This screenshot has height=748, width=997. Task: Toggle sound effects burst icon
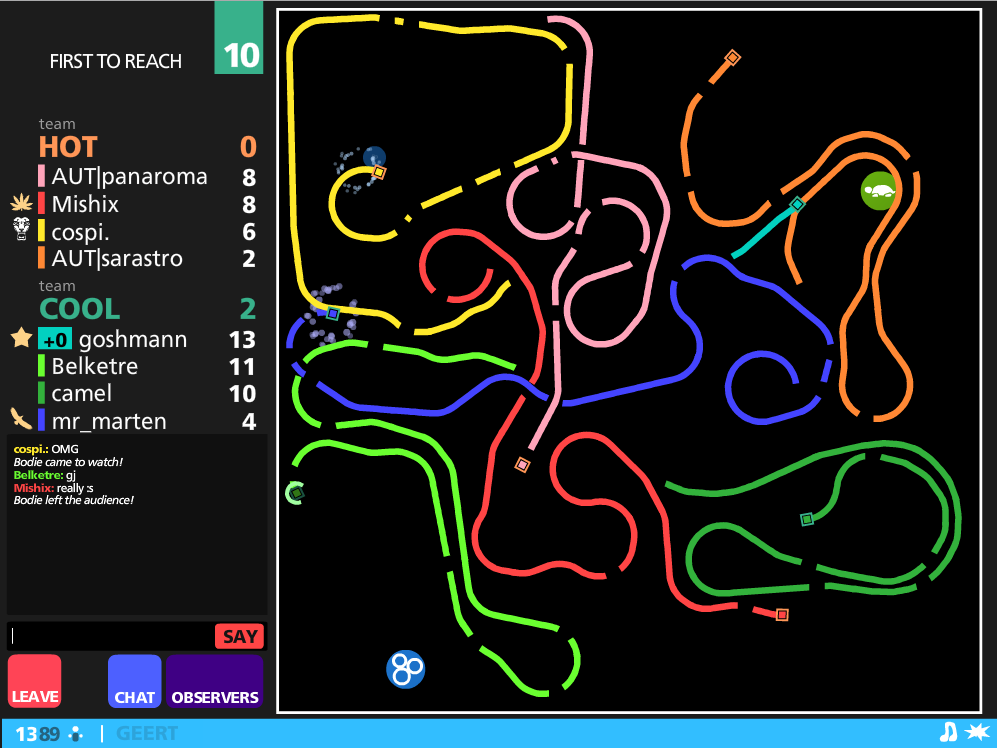[x=977, y=732]
